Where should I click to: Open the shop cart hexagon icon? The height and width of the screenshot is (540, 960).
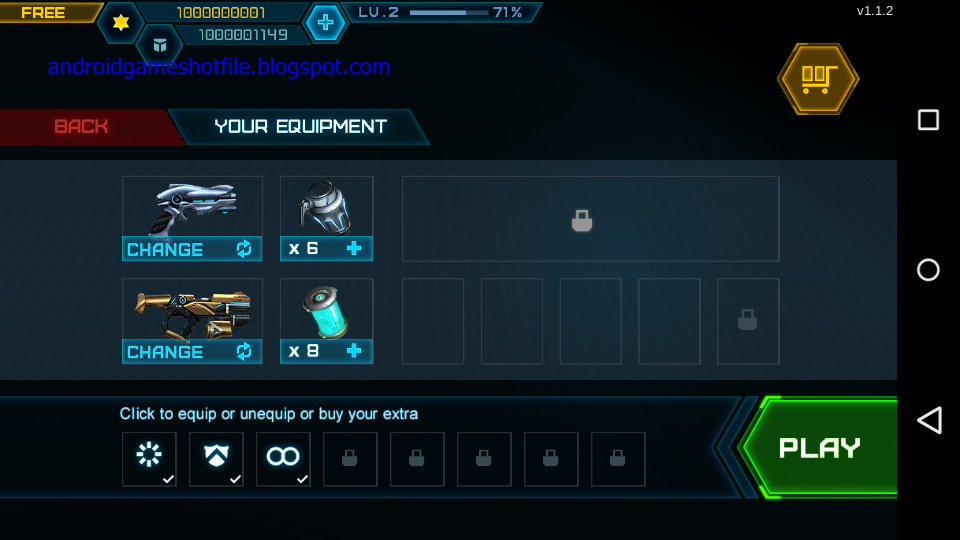[x=818, y=78]
